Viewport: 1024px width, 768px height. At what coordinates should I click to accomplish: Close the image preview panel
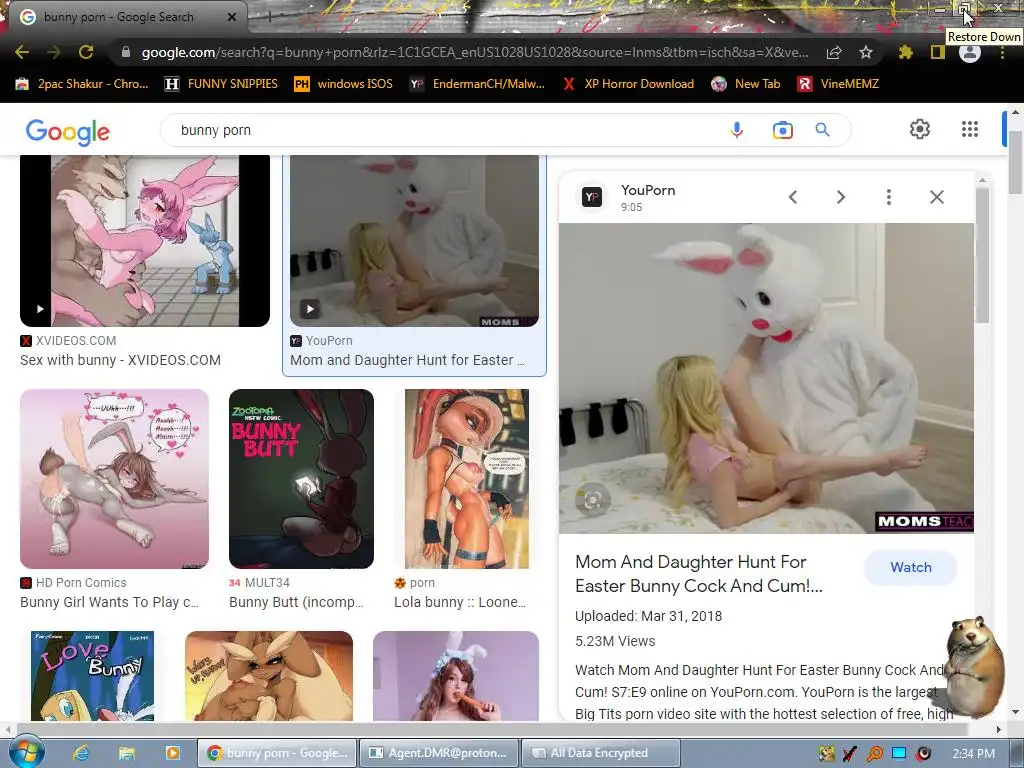(936, 197)
